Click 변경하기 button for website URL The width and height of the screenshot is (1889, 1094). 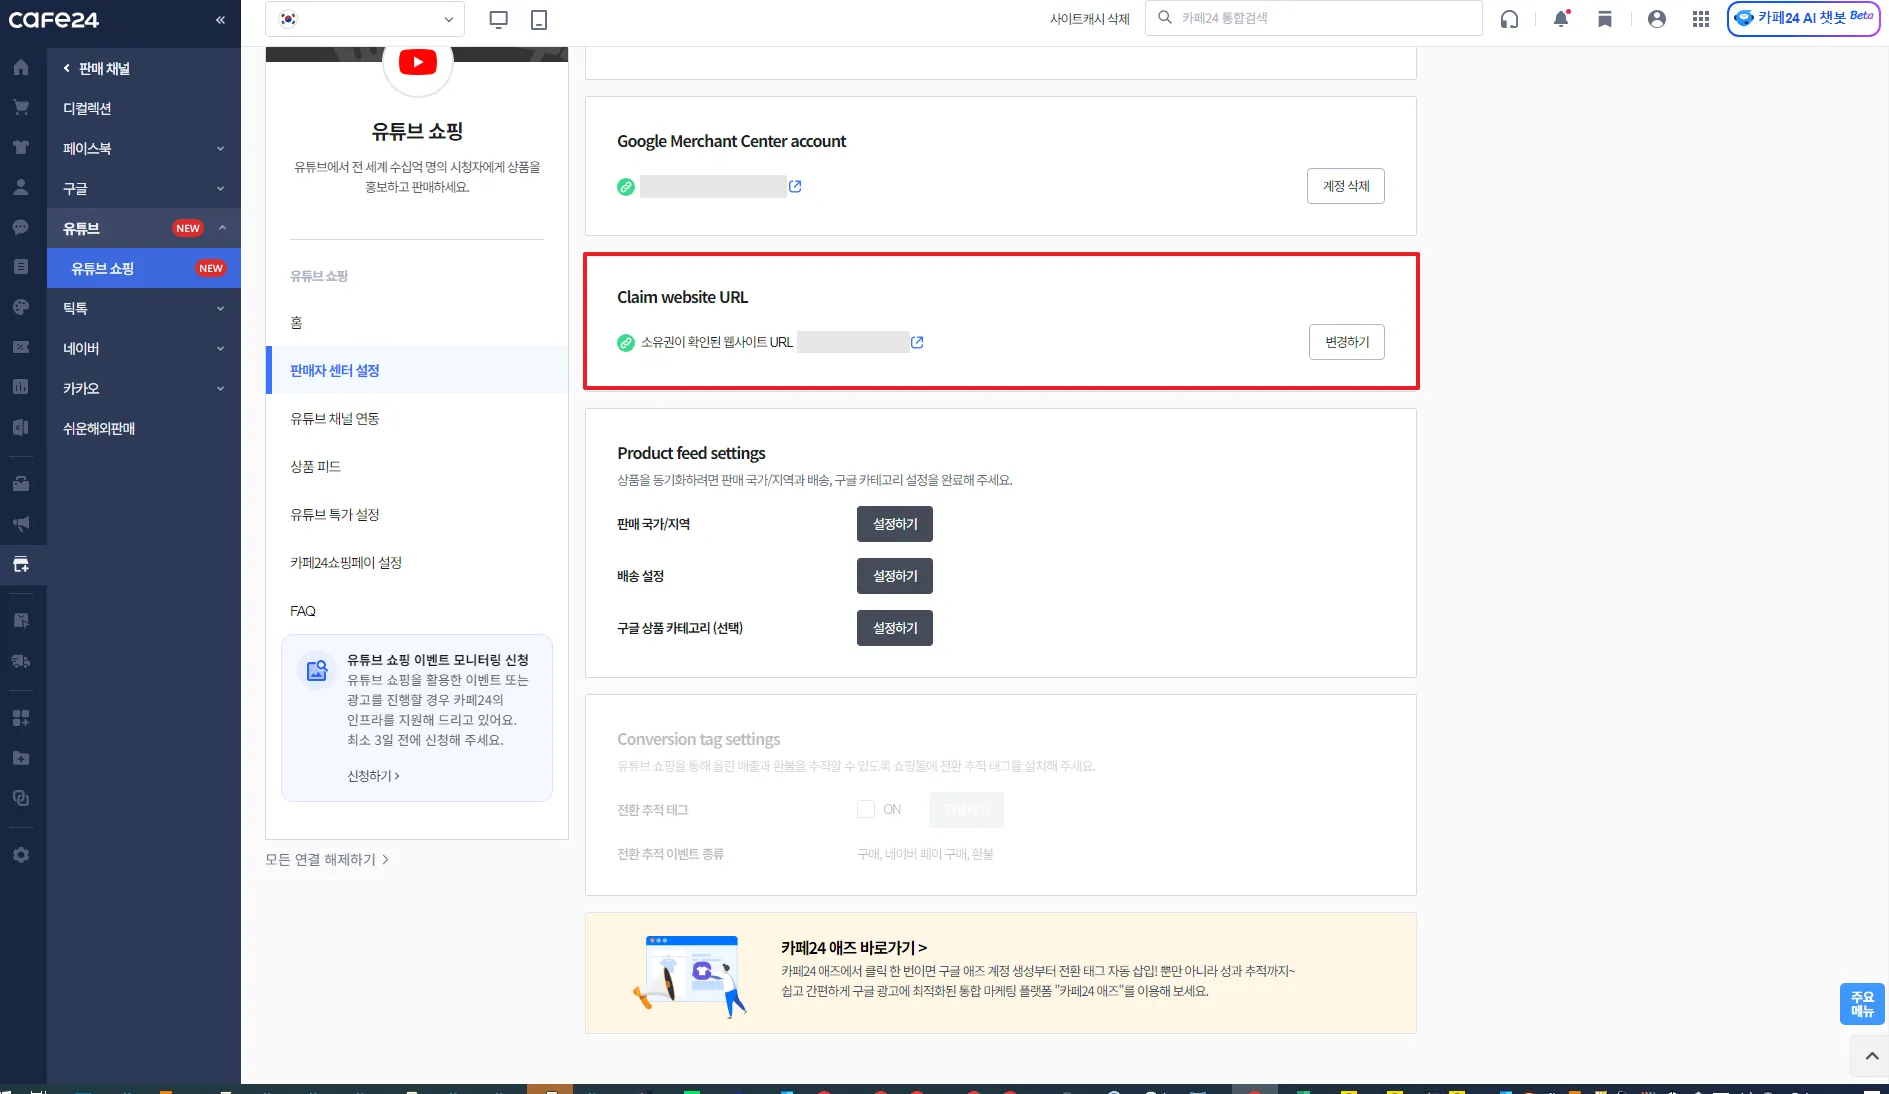tap(1347, 342)
